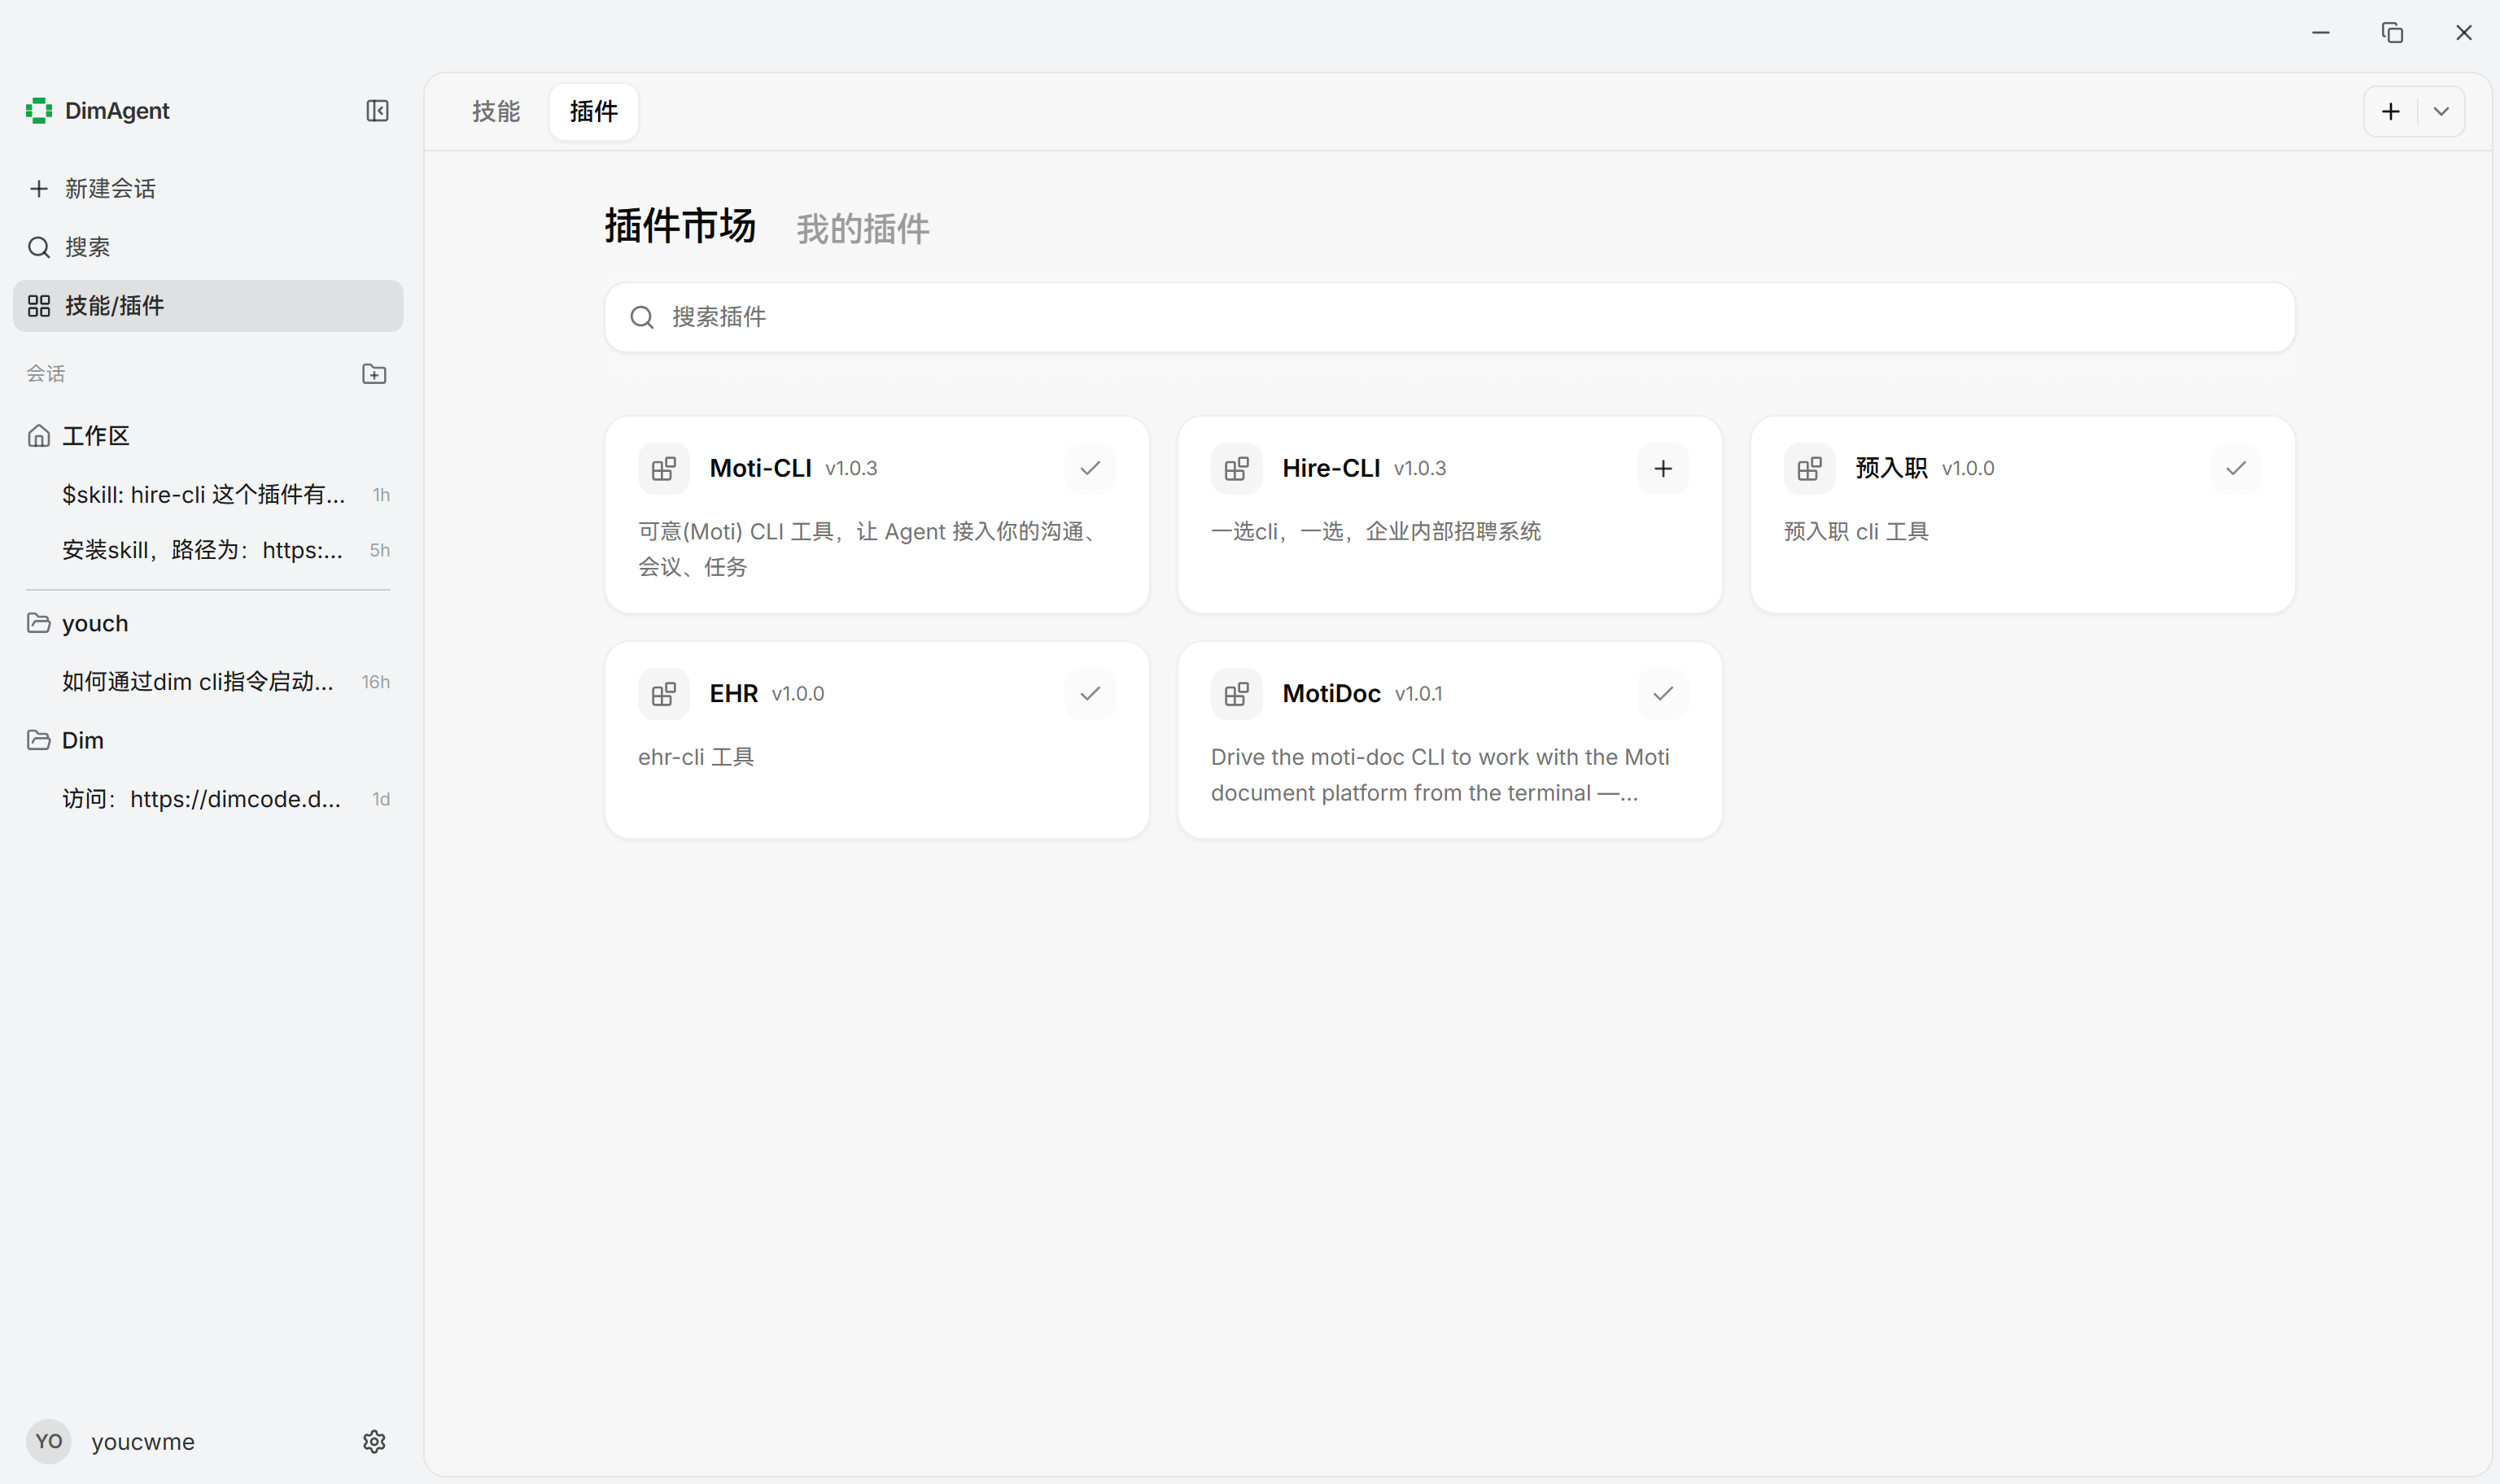
Task: Click the MotiDoc plugin icon
Action: (1237, 693)
